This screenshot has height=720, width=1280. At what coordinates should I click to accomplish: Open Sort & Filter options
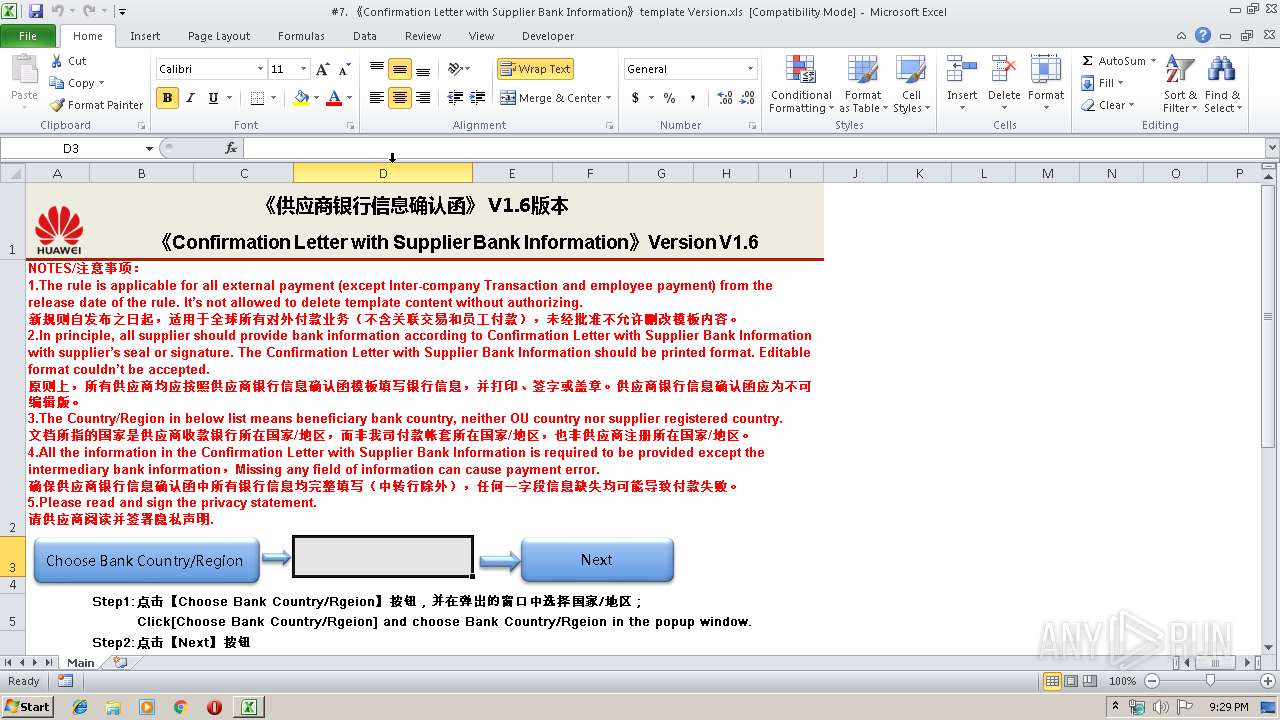click(1180, 84)
